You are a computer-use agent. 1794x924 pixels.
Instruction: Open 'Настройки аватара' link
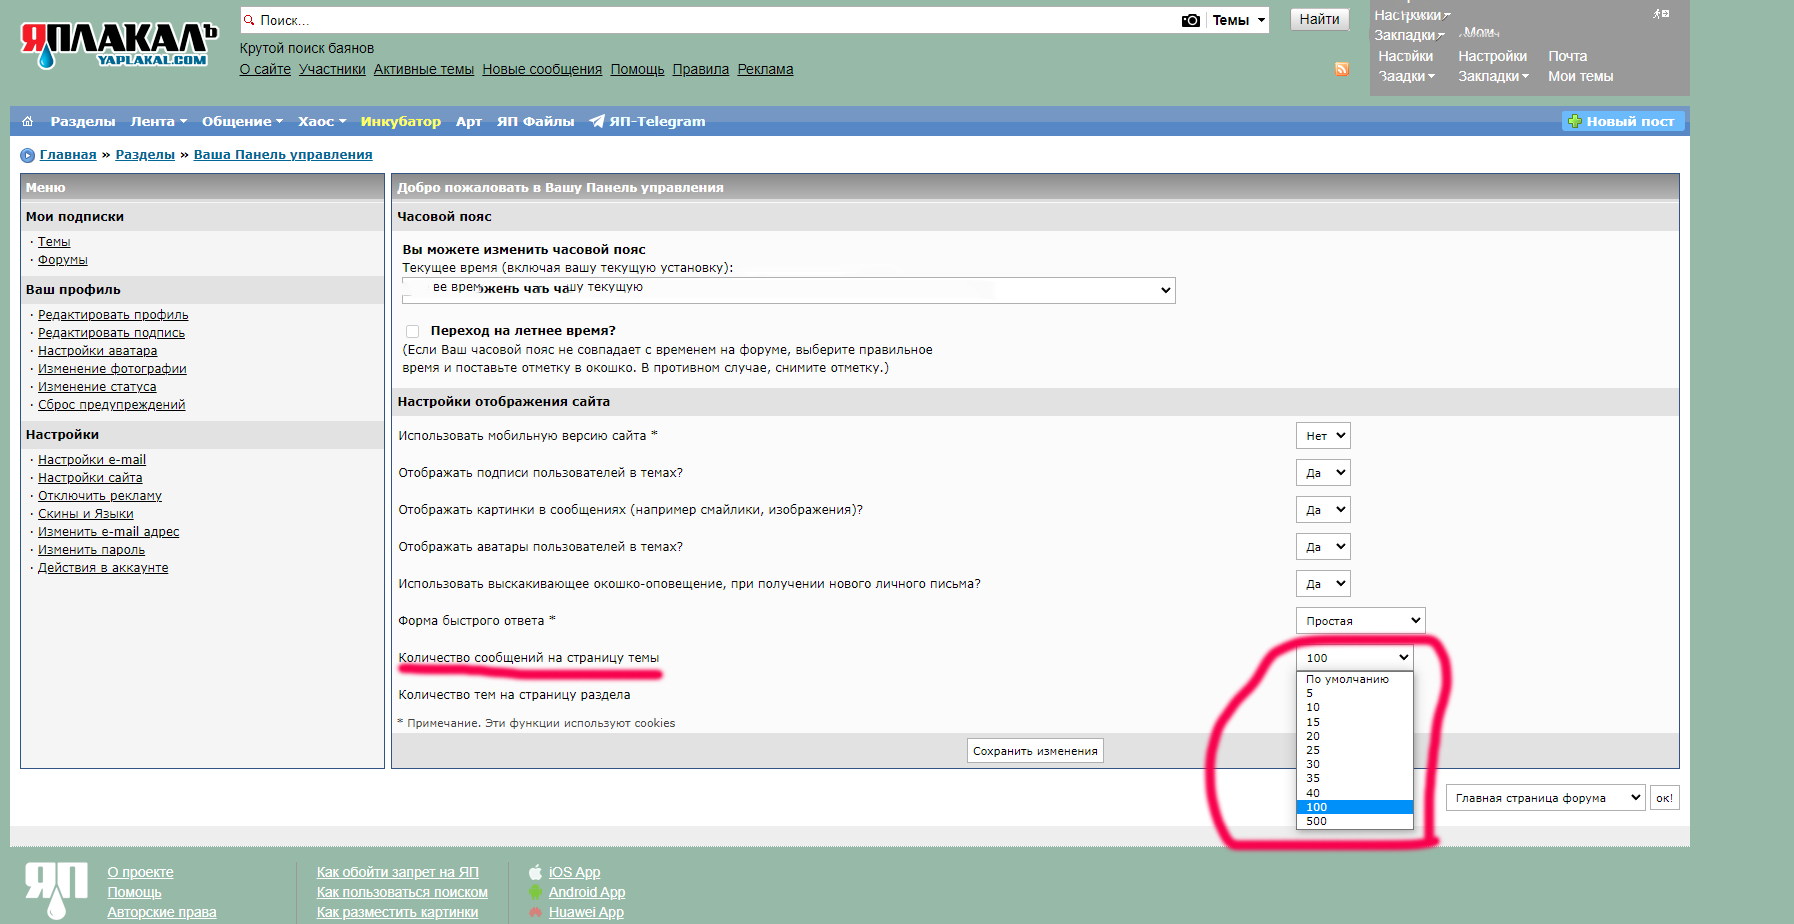97,351
